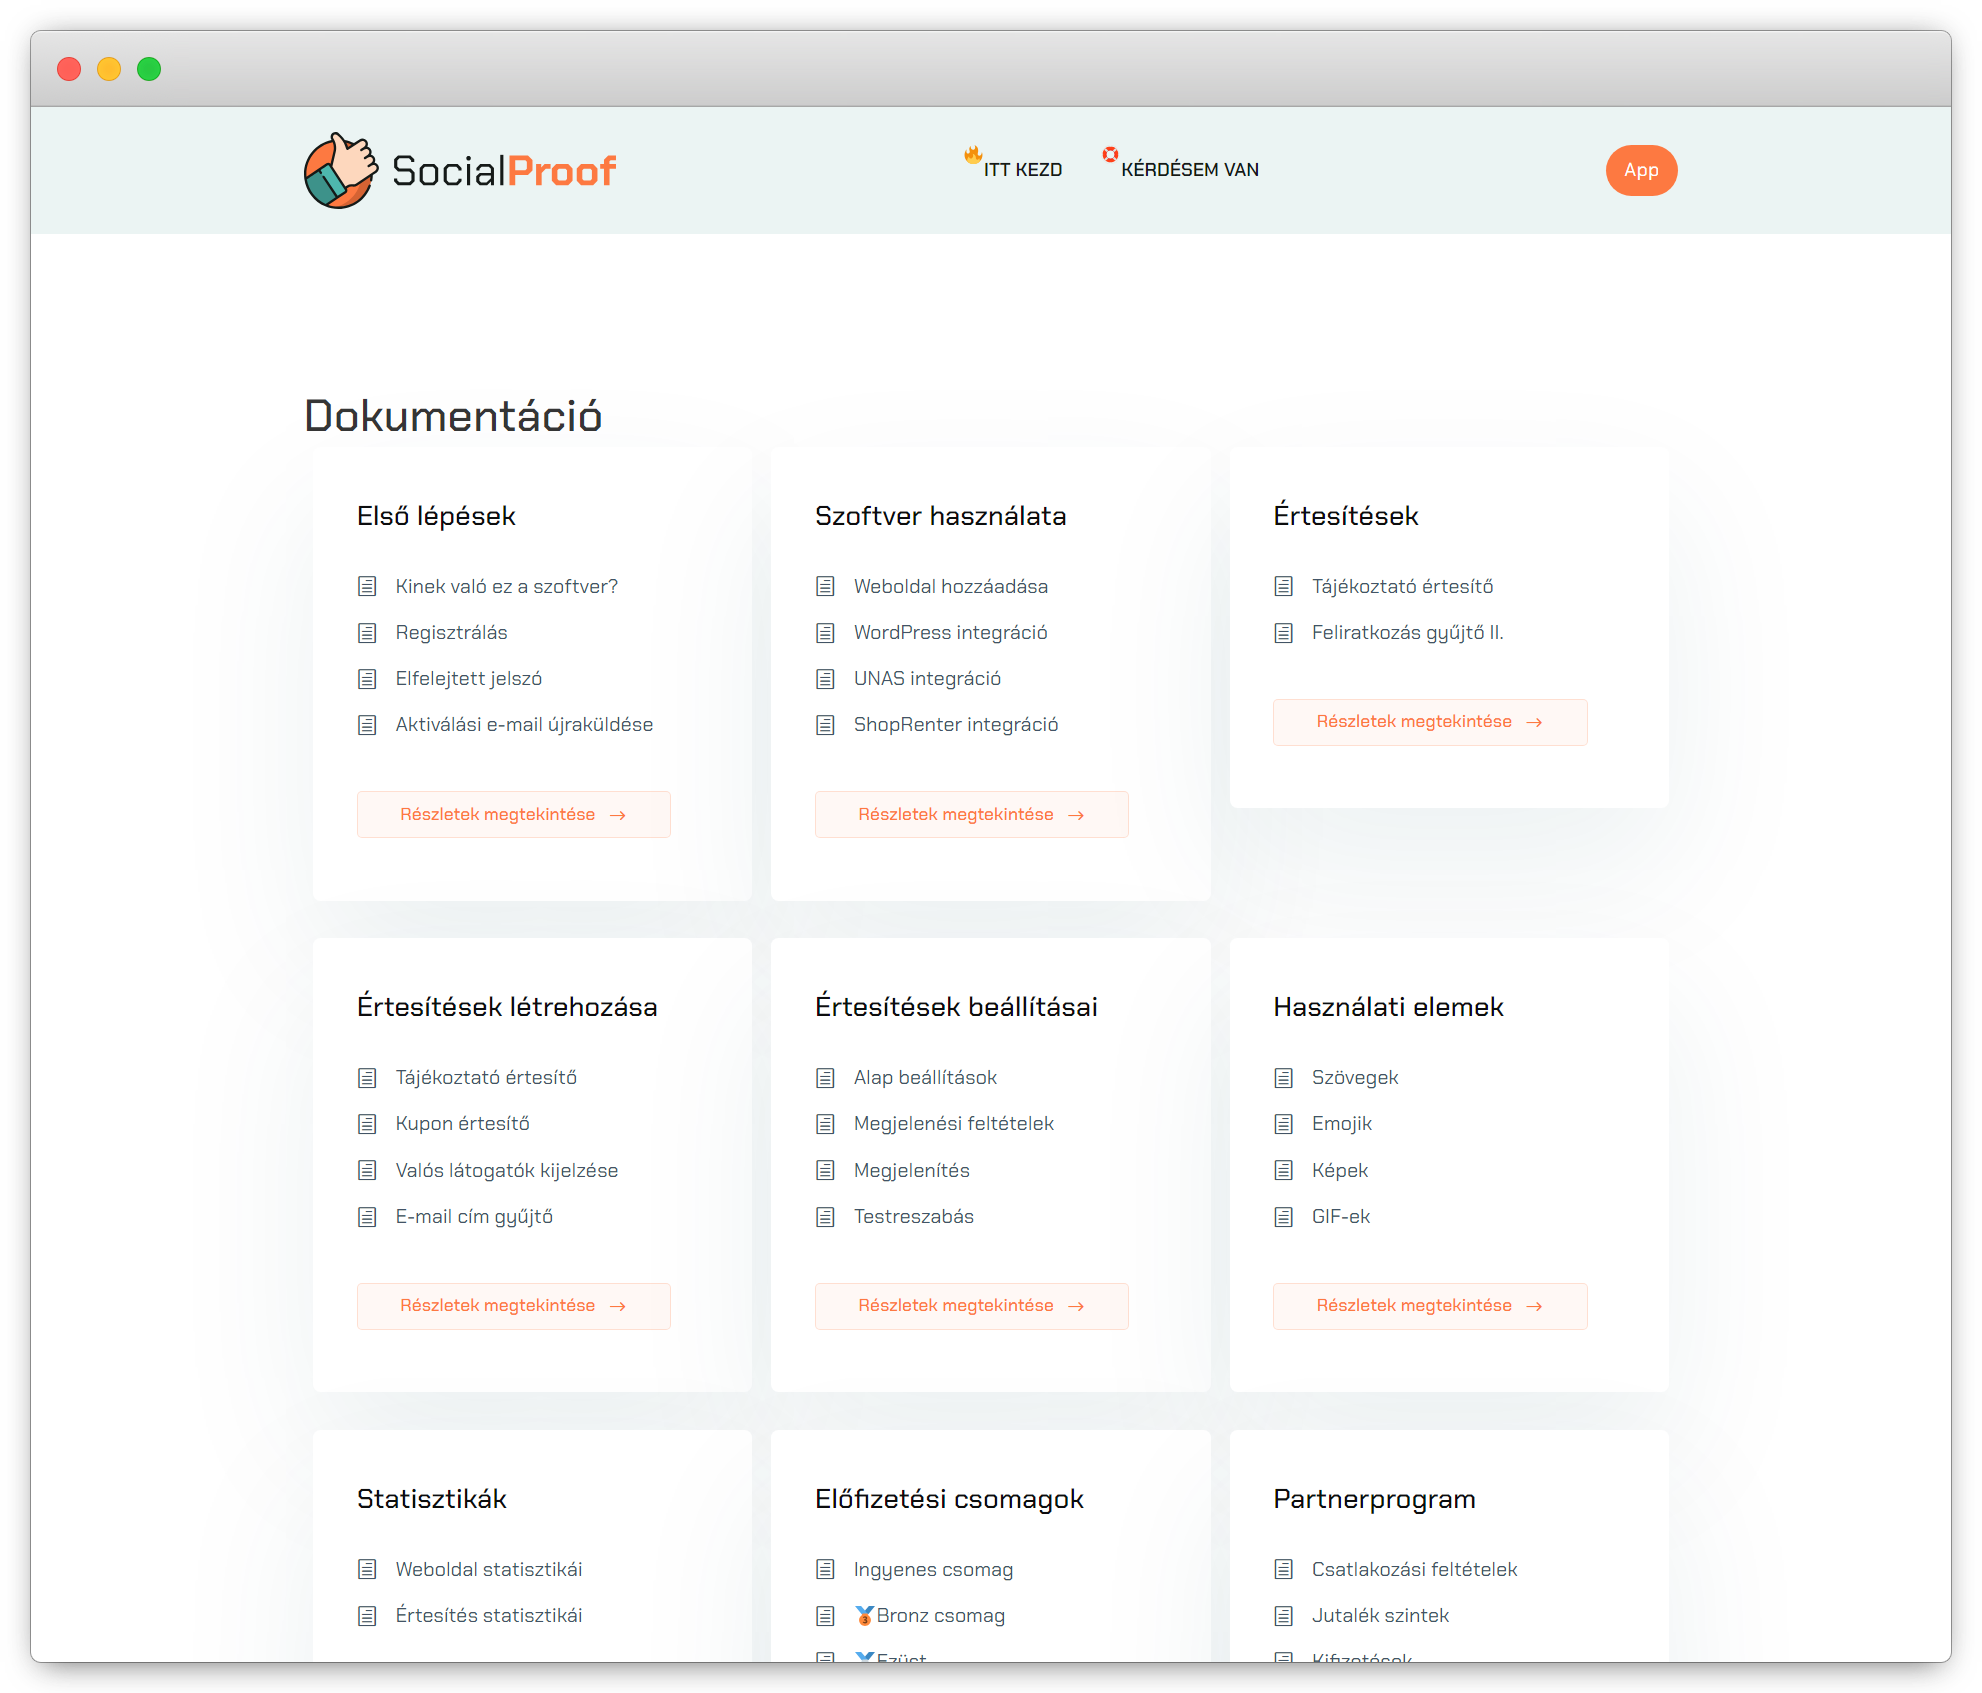Open the Elfelejtett jelszó article
The height and width of the screenshot is (1693, 1982).
point(468,678)
